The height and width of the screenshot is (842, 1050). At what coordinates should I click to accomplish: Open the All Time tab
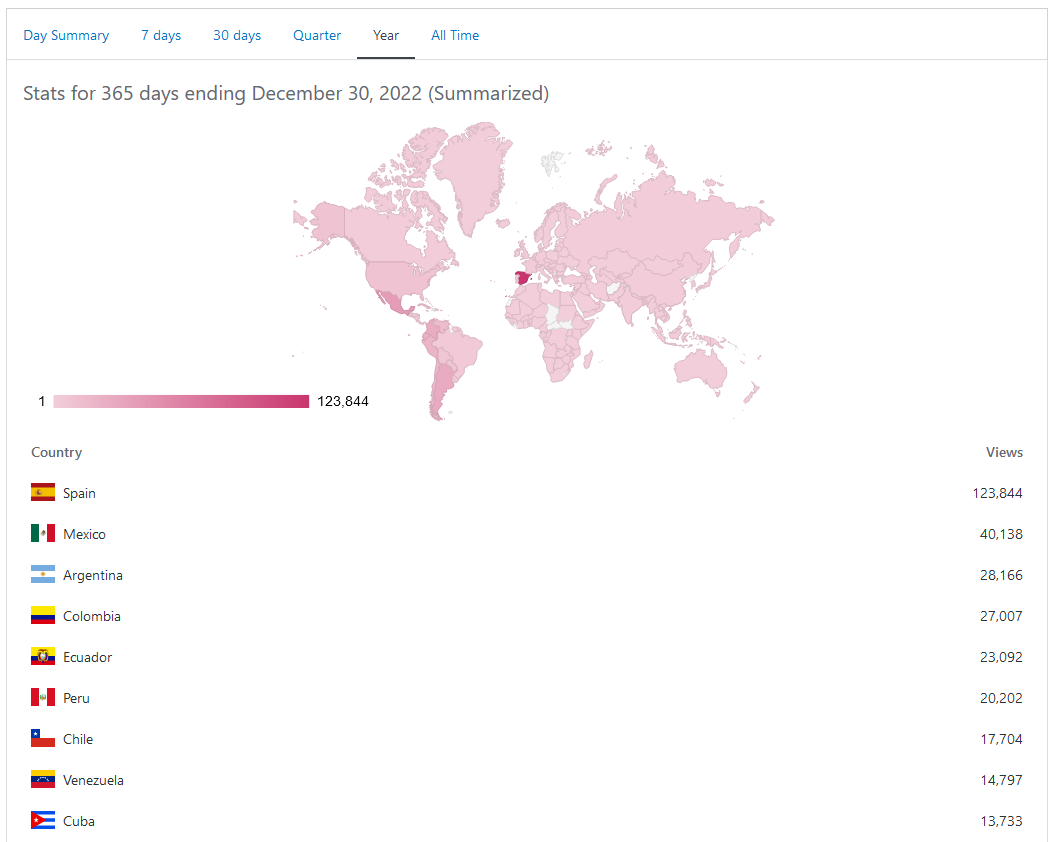point(455,36)
